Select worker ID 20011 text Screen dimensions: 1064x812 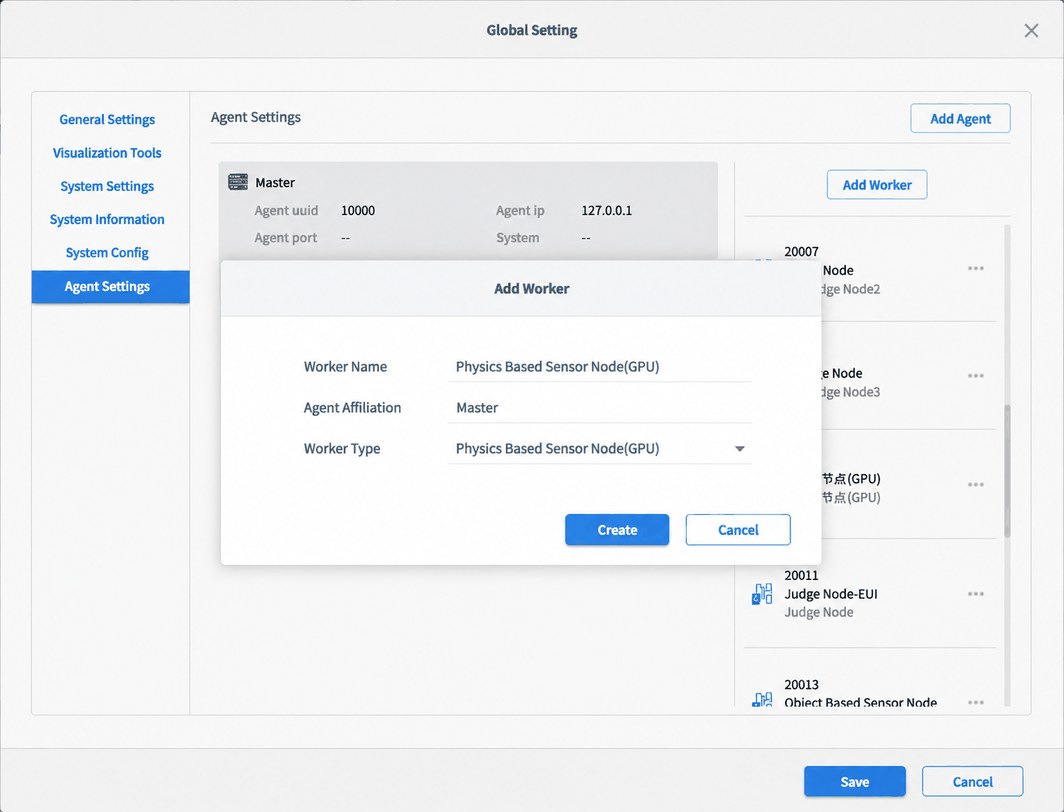(801, 575)
